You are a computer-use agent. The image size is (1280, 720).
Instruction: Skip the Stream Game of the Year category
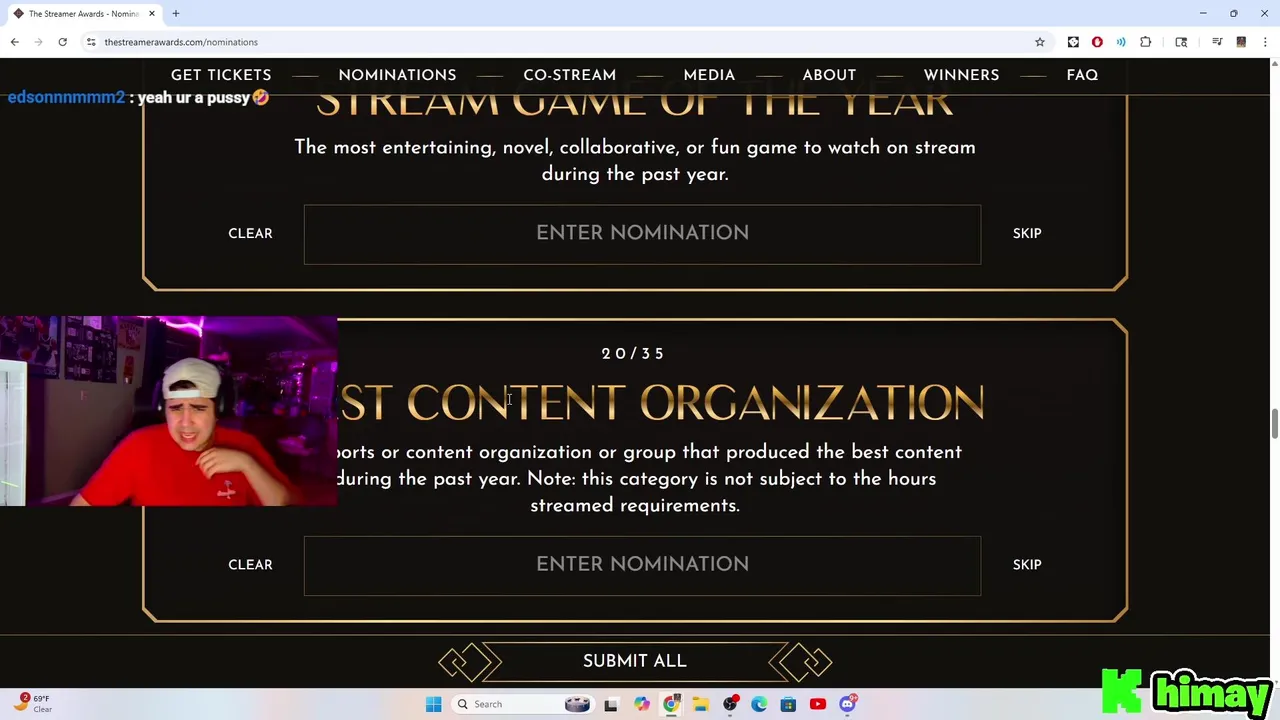click(x=1027, y=233)
